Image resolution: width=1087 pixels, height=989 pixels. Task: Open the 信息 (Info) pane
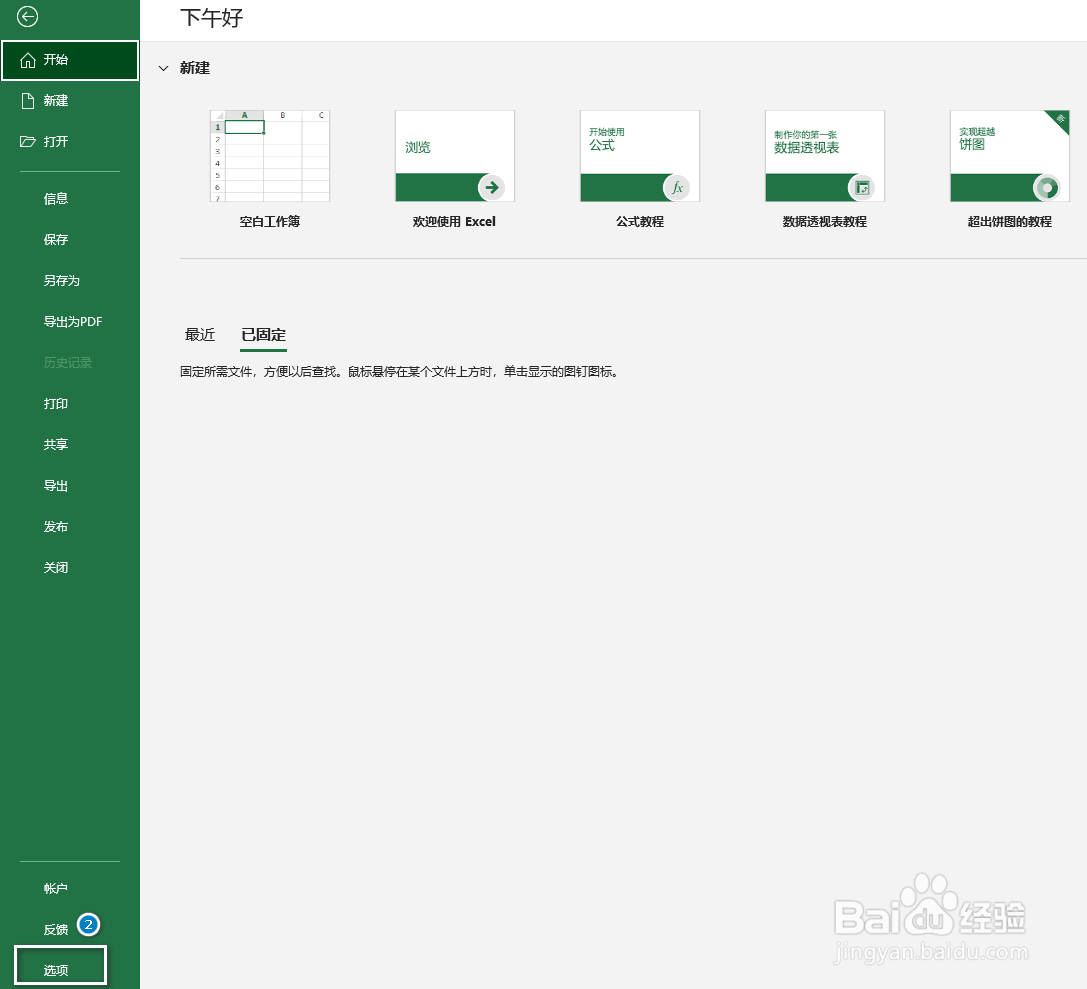(57, 198)
